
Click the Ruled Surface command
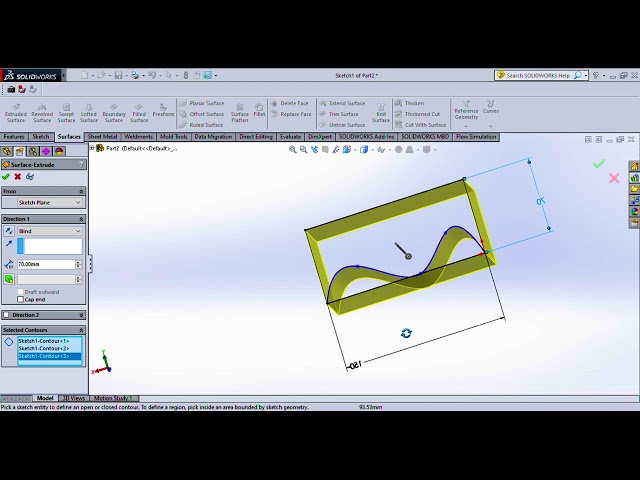tap(201, 125)
